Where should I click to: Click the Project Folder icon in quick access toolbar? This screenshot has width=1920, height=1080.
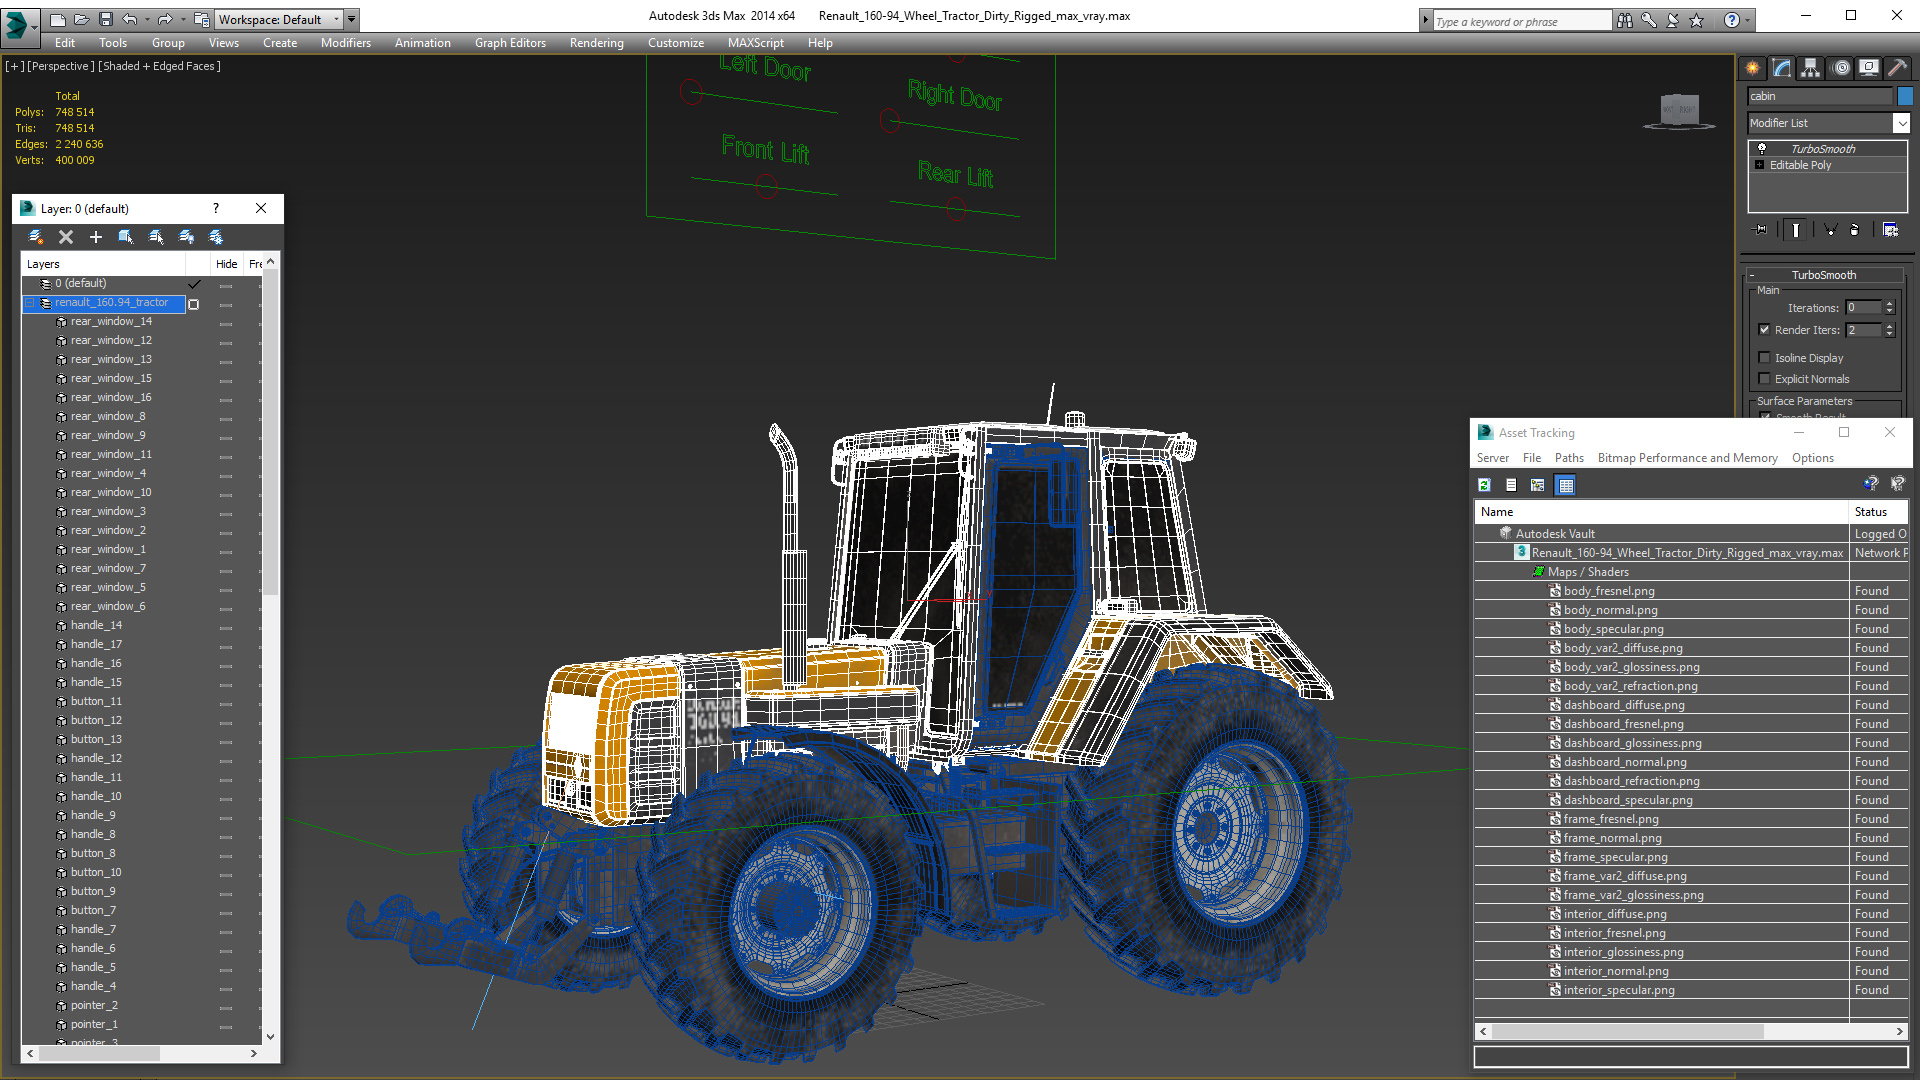[x=201, y=19]
